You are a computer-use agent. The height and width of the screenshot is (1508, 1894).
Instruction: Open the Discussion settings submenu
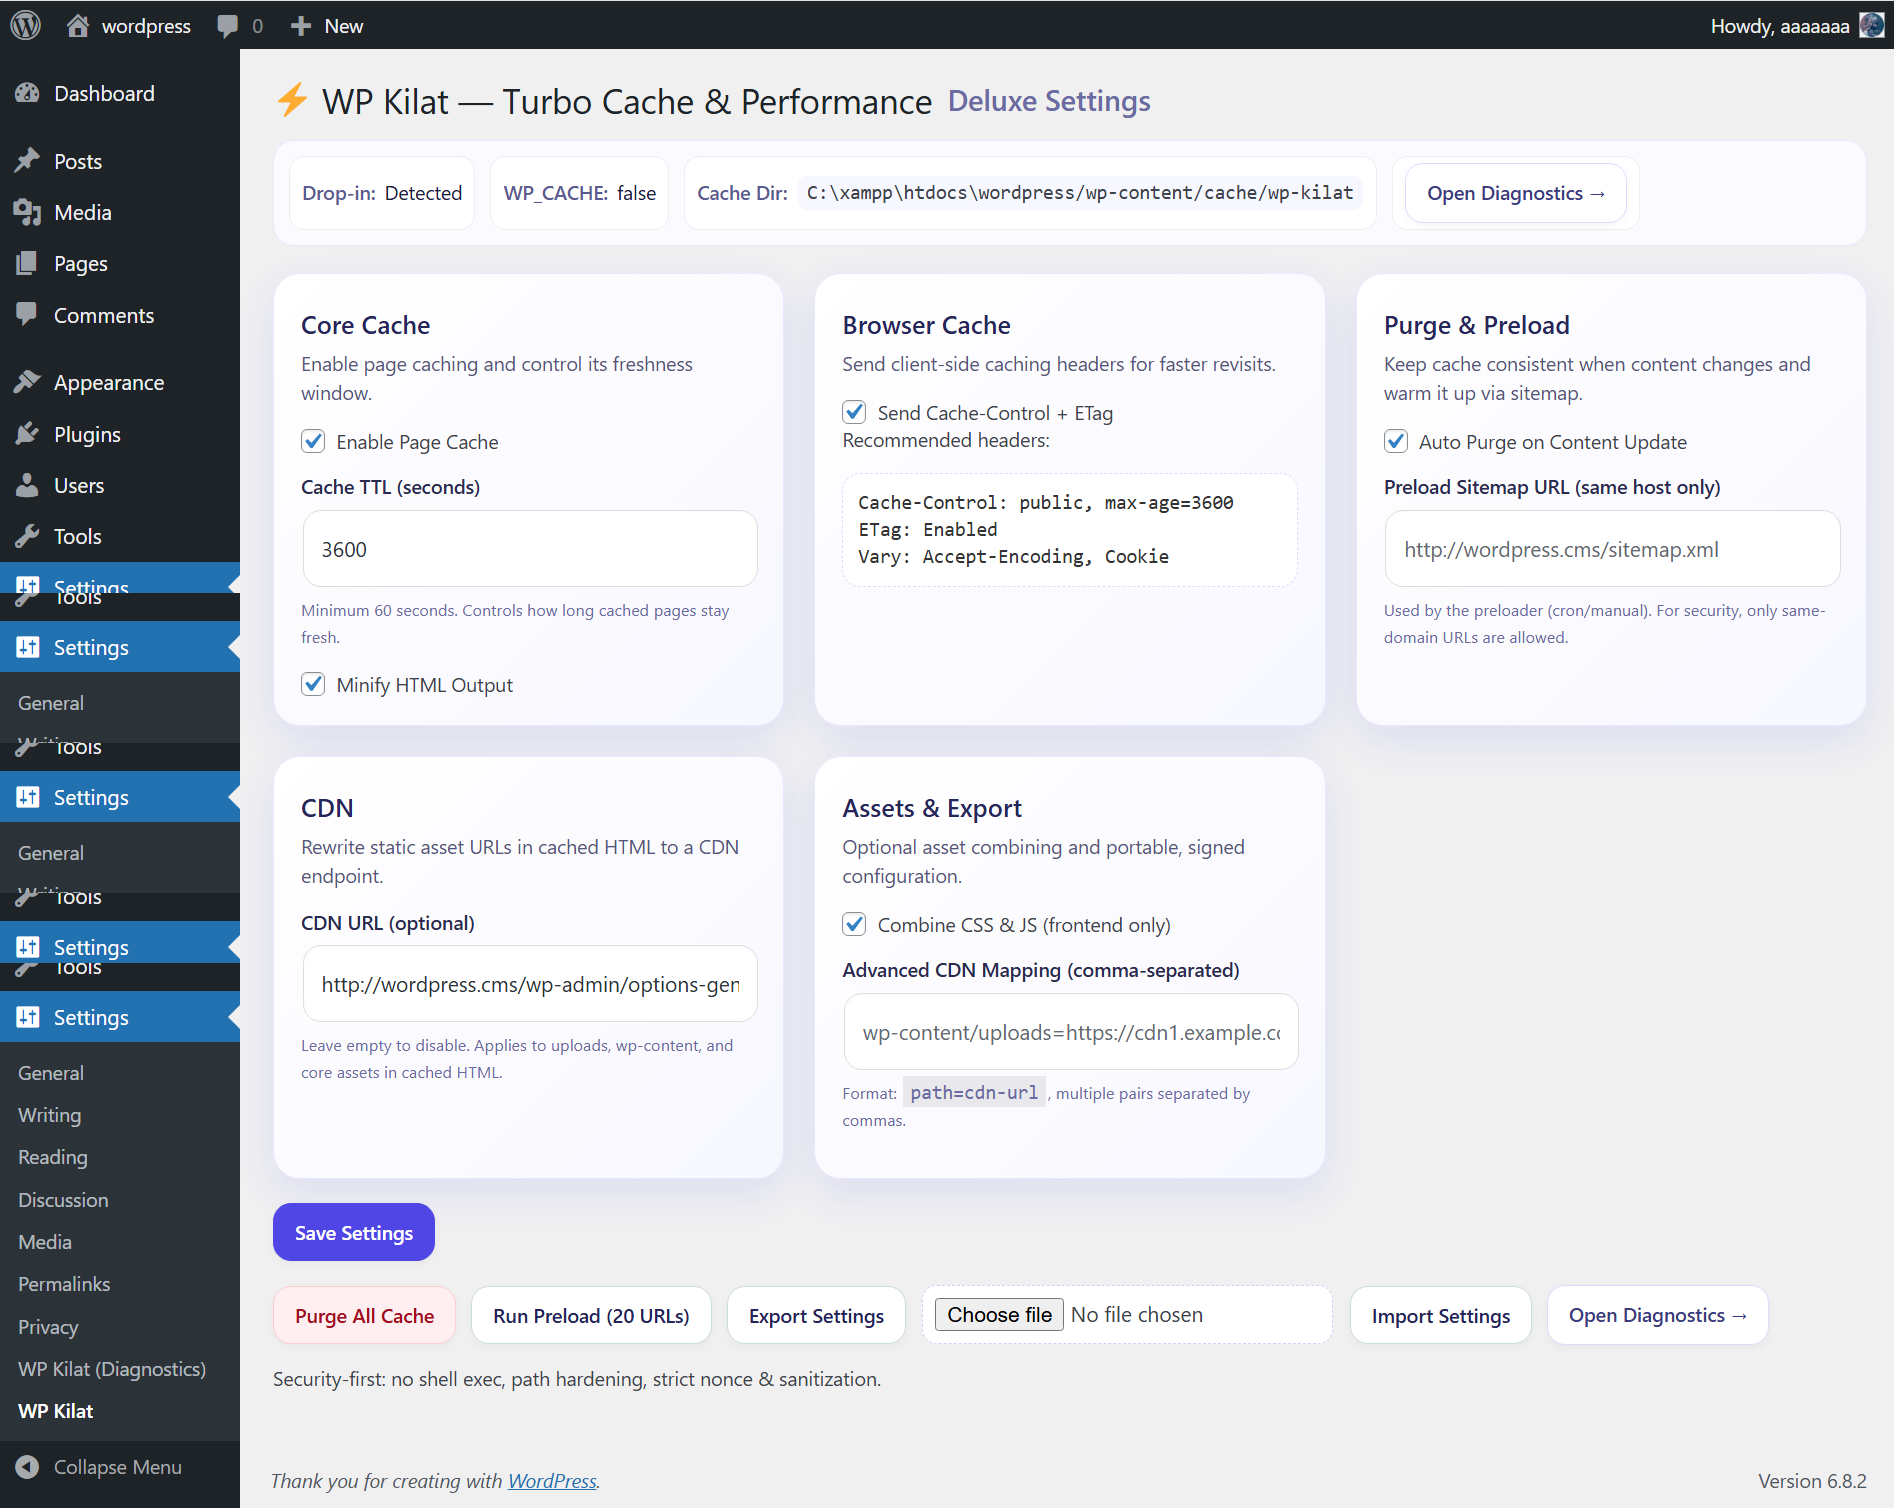click(x=63, y=1200)
